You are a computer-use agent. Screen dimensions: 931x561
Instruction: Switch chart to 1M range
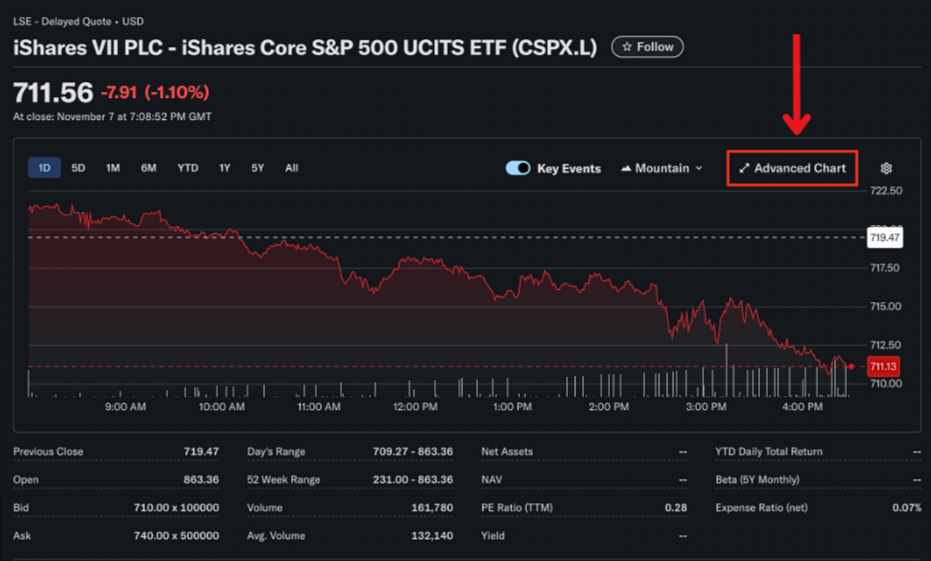pos(113,168)
